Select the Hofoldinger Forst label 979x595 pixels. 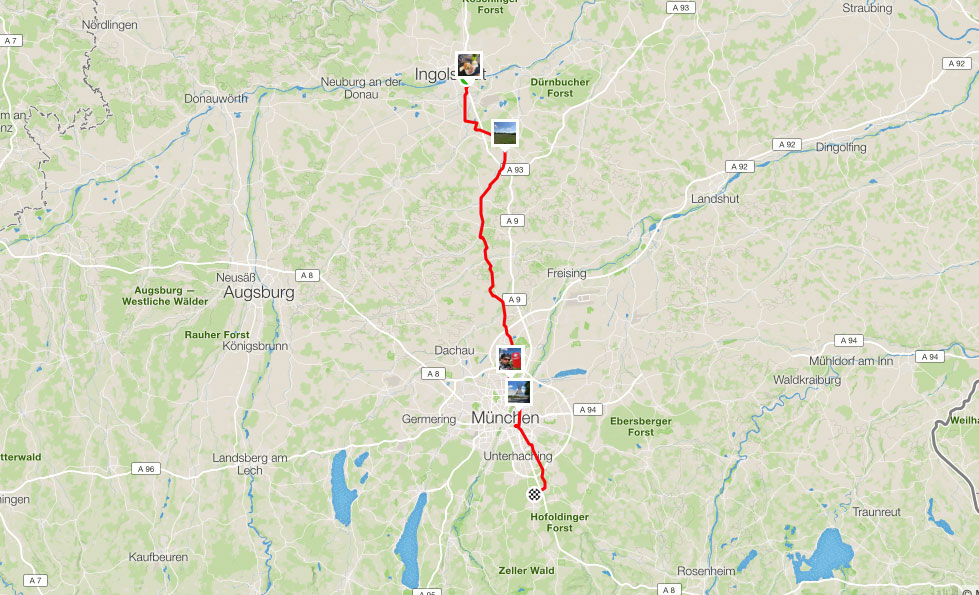[x=559, y=523]
